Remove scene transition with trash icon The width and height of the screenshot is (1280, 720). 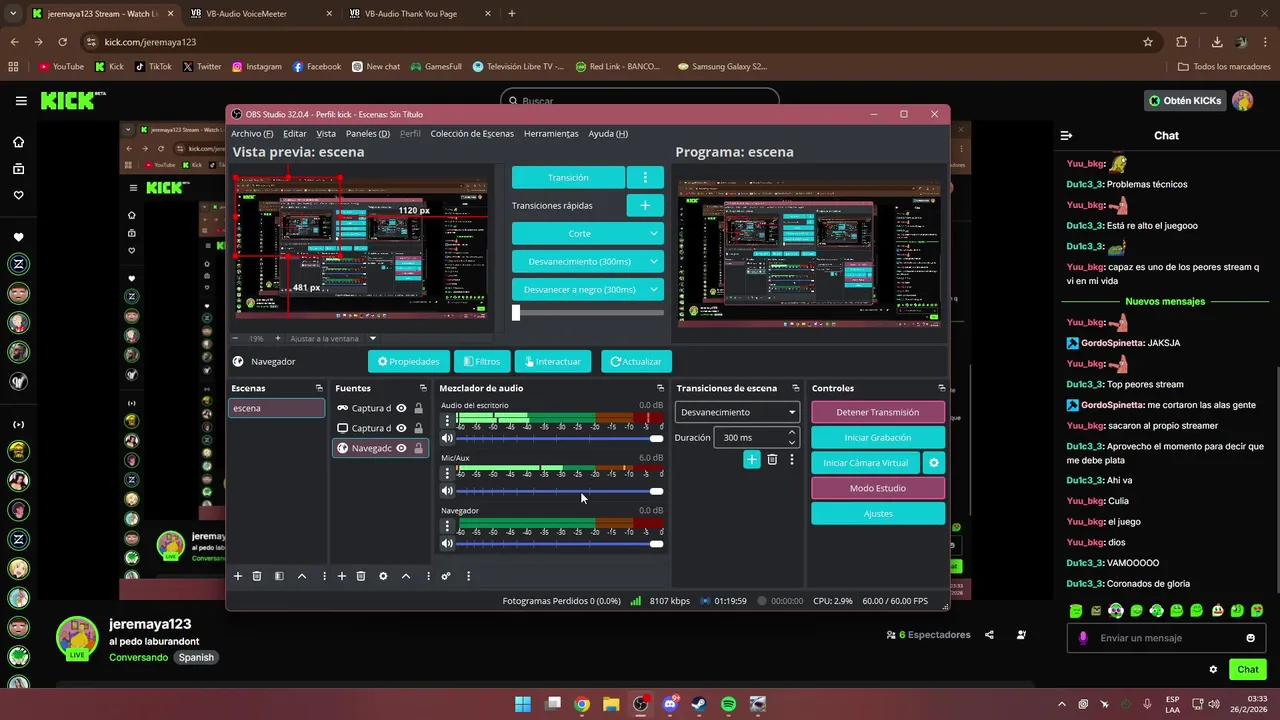point(772,460)
